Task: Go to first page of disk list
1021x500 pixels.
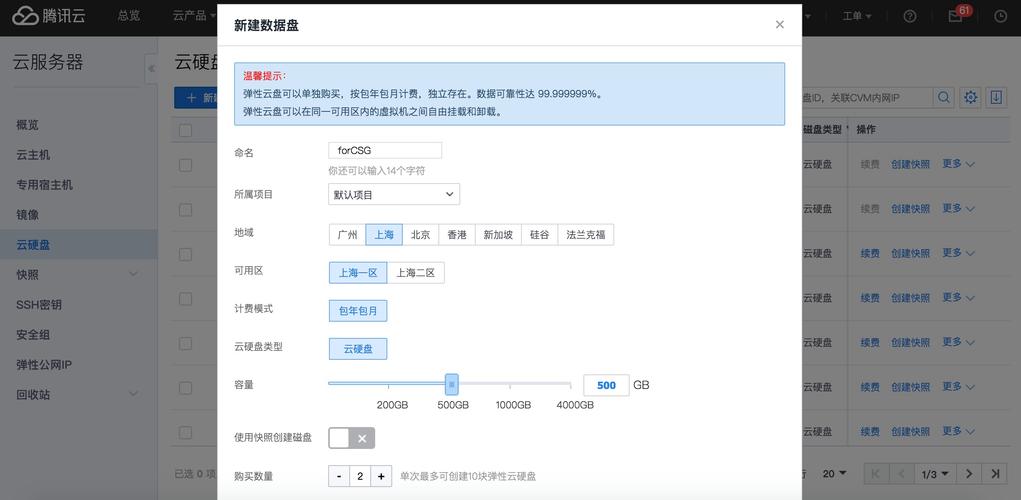Action: [876, 474]
